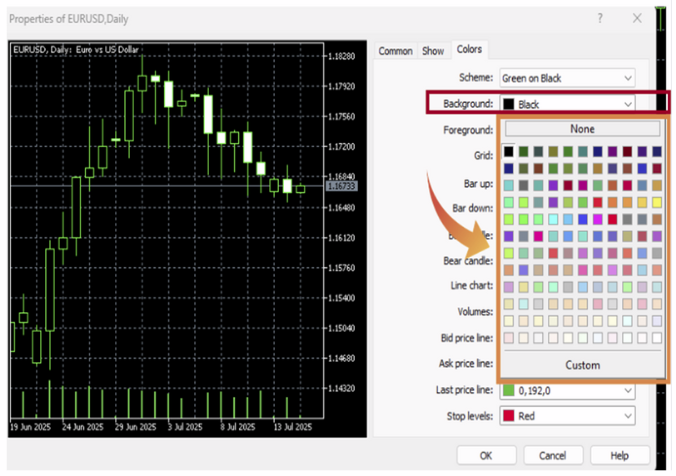This screenshot has height=476, width=676.
Task: Click the red Stop levels color swatch
Action: [509, 416]
